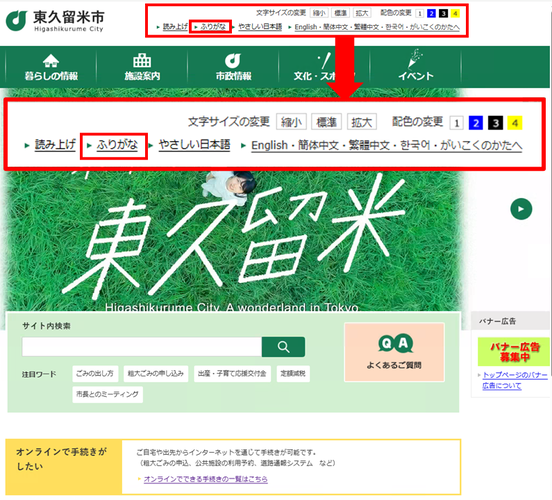This screenshot has width=552, height=500.
Task: Click the バナー広告募集中 banner
Action: pos(514,352)
